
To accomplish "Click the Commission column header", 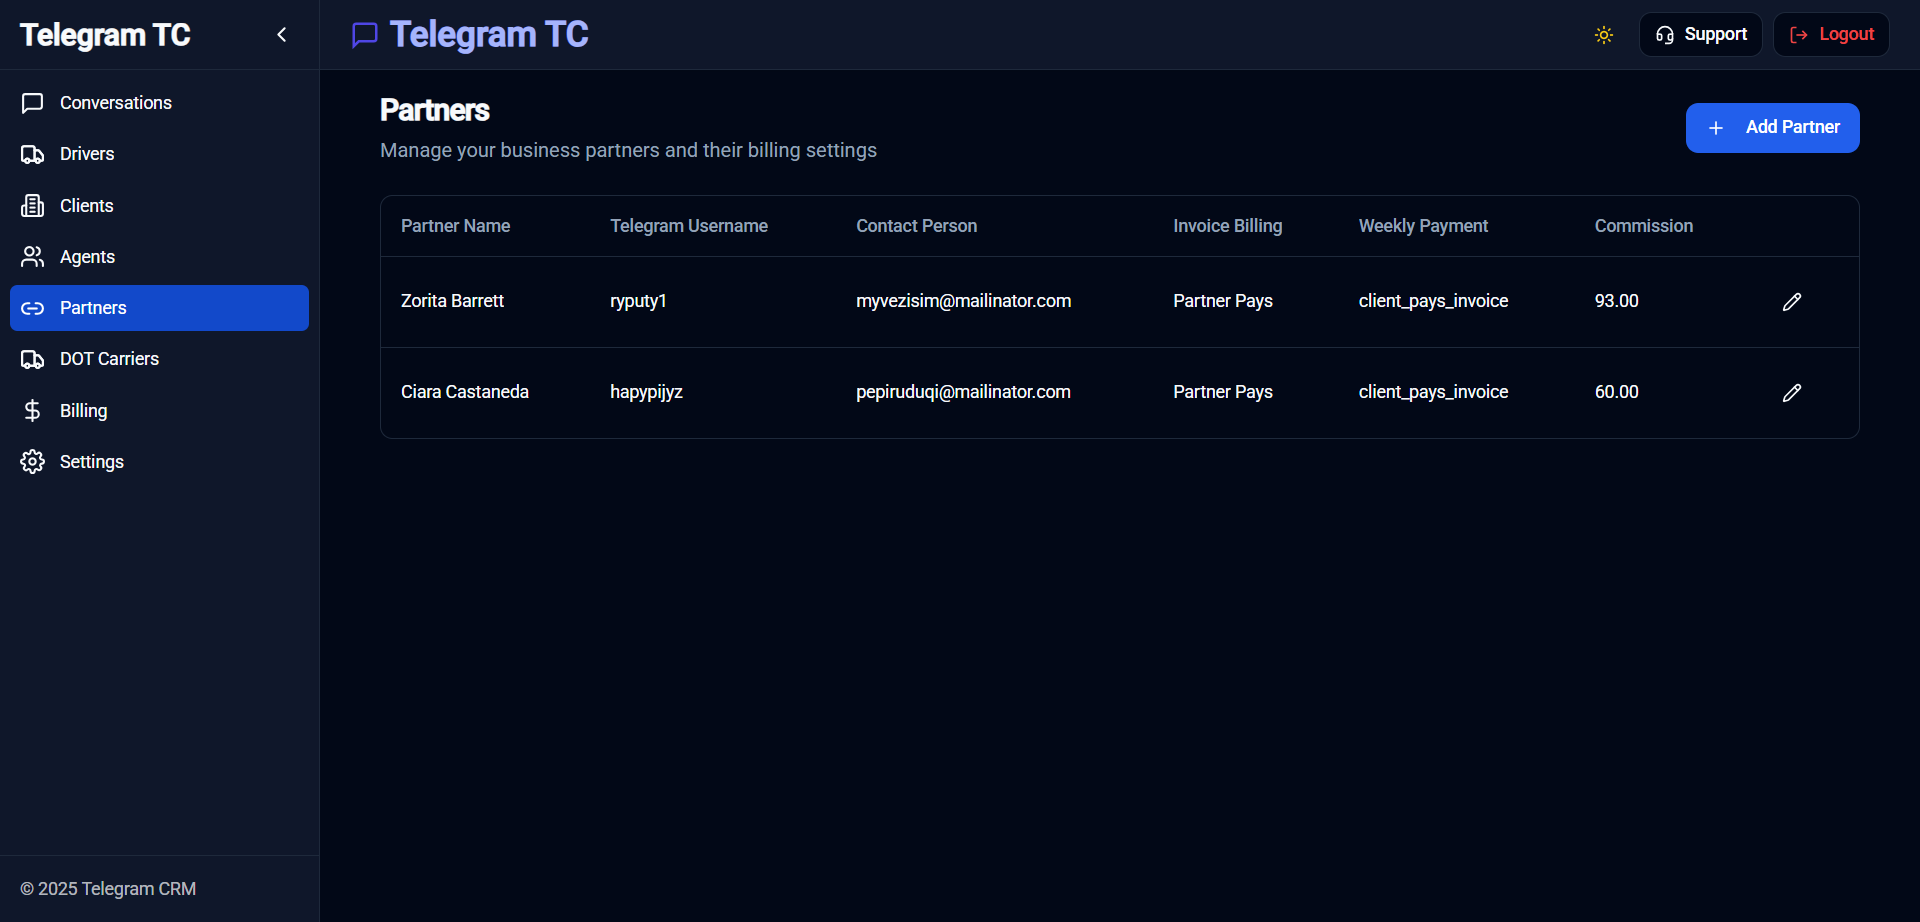I will pyautogui.click(x=1643, y=226).
